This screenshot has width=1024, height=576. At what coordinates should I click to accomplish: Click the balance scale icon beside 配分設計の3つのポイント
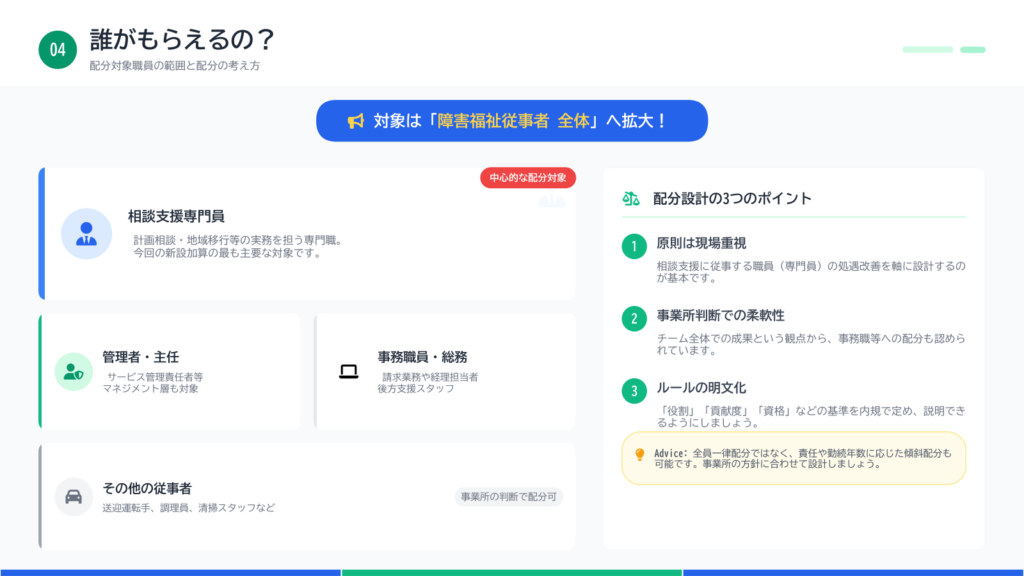(630, 198)
